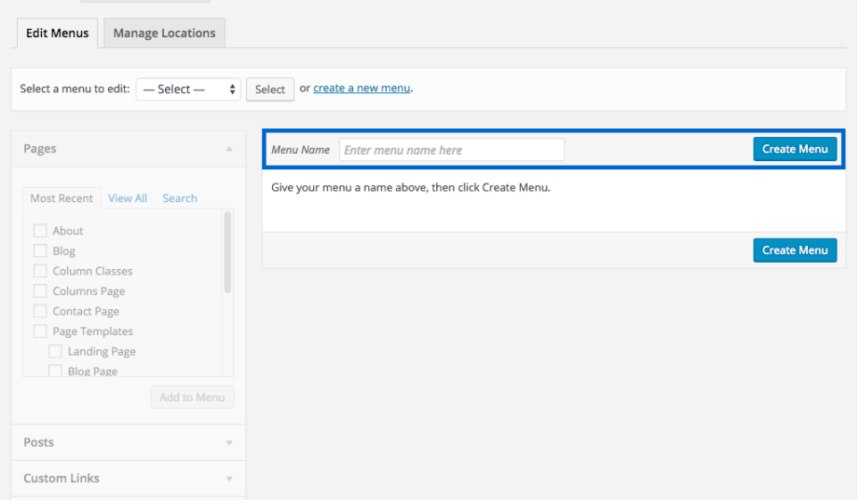Expand the Posts panel arrow
Image resolution: width=860 pixels, height=500 pixels.
(x=229, y=442)
